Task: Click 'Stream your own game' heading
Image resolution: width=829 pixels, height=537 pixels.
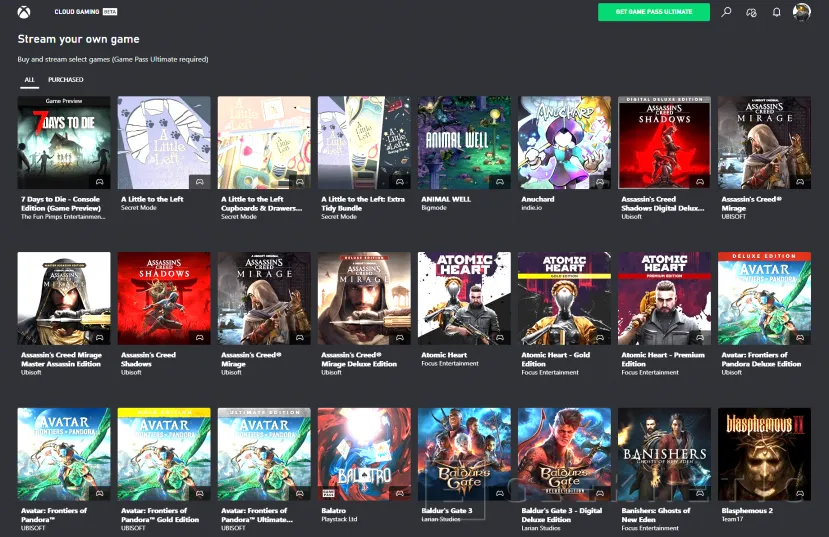Action: pyautogui.click(x=78, y=39)
